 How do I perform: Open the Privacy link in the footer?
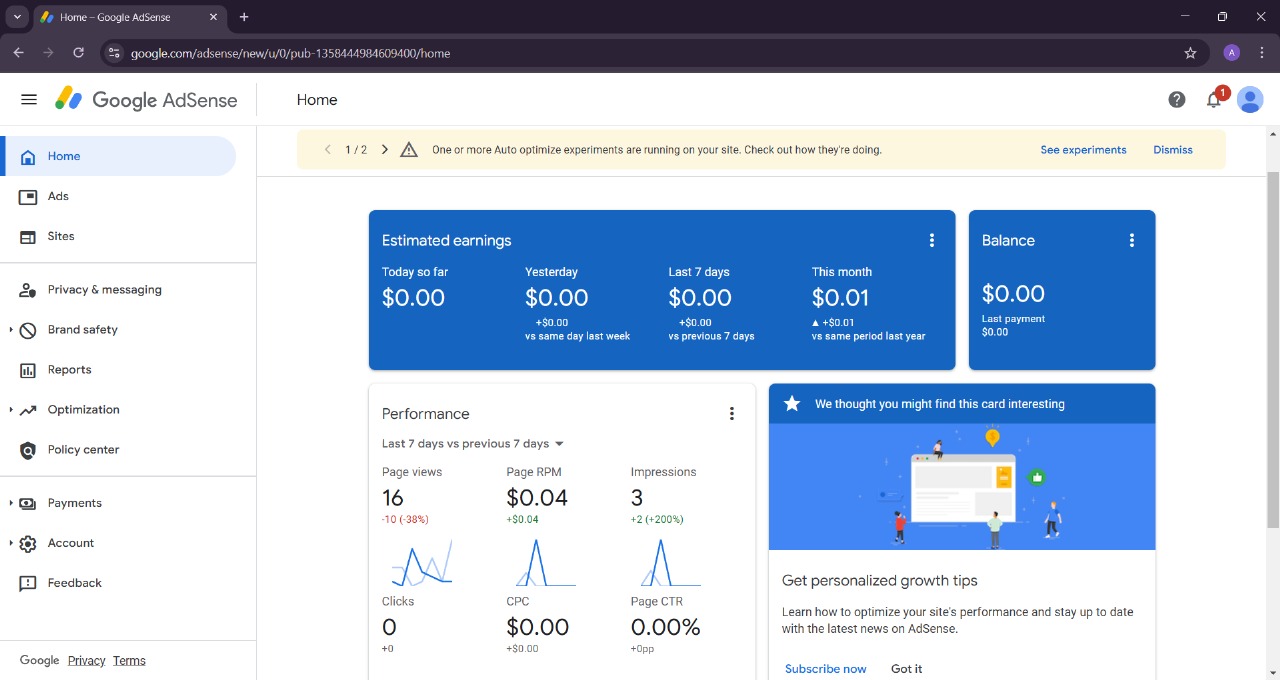pos(87,661)
